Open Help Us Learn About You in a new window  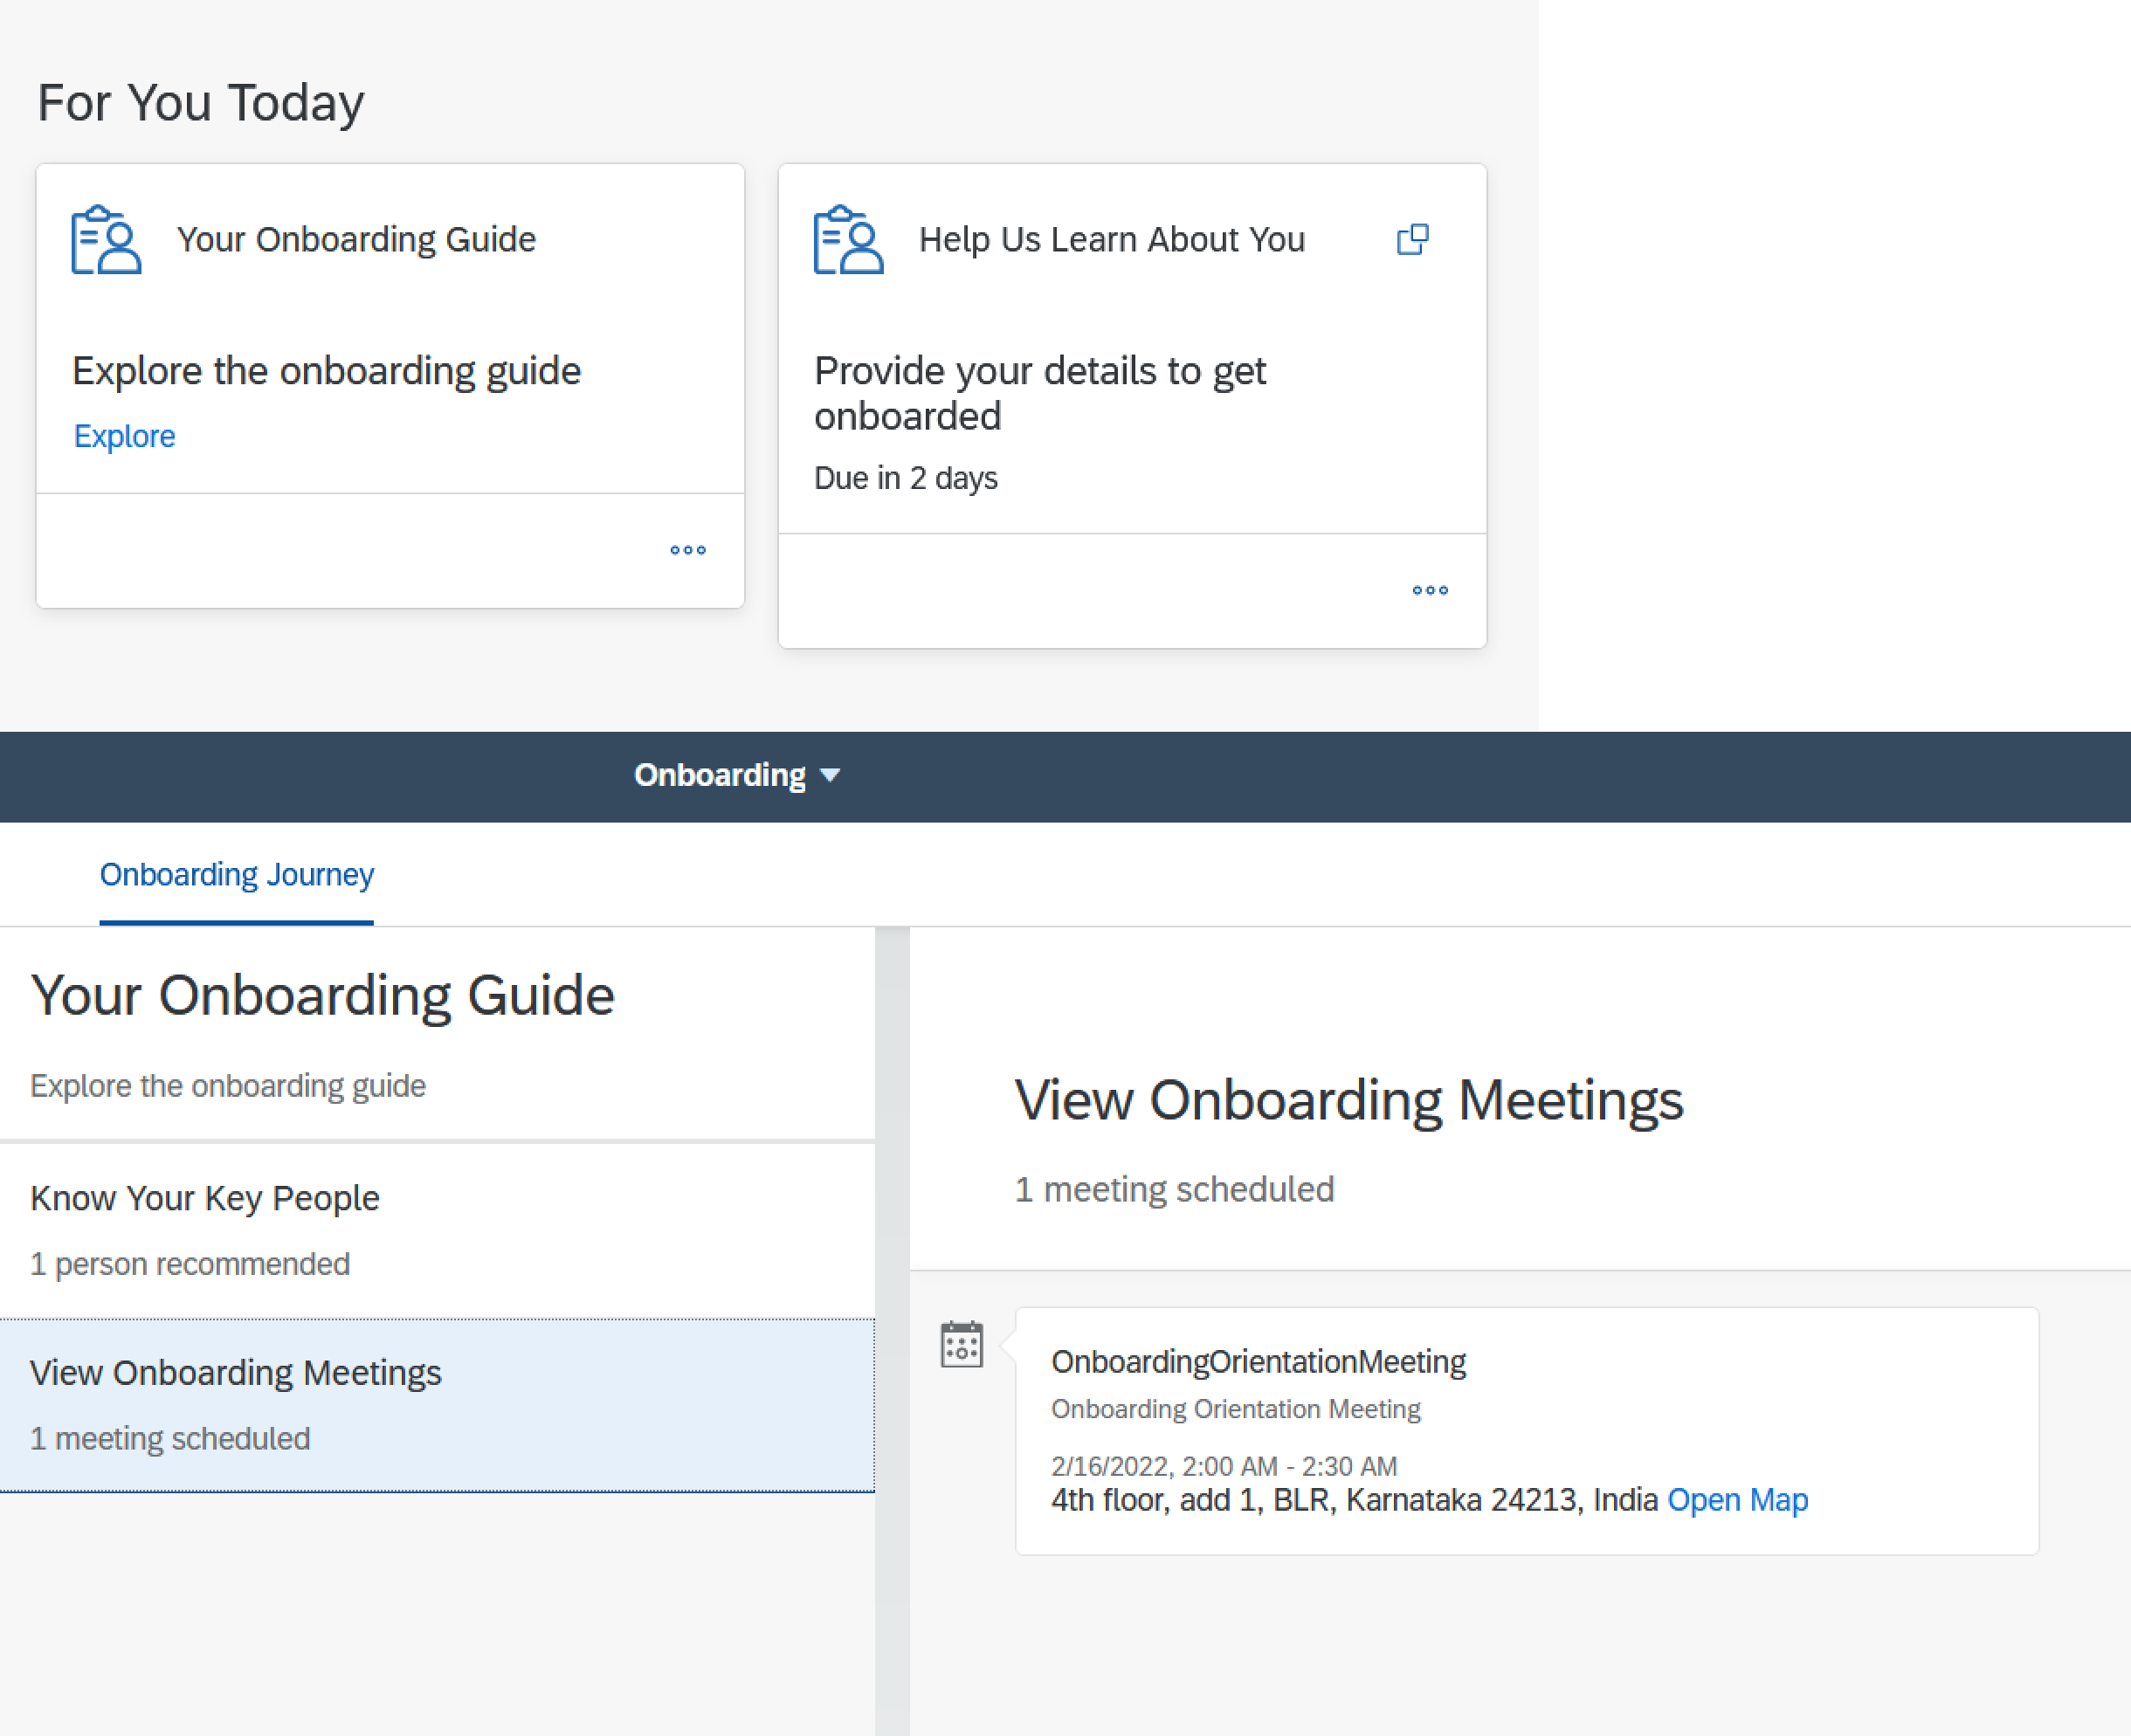click(x=1412, y=239)
